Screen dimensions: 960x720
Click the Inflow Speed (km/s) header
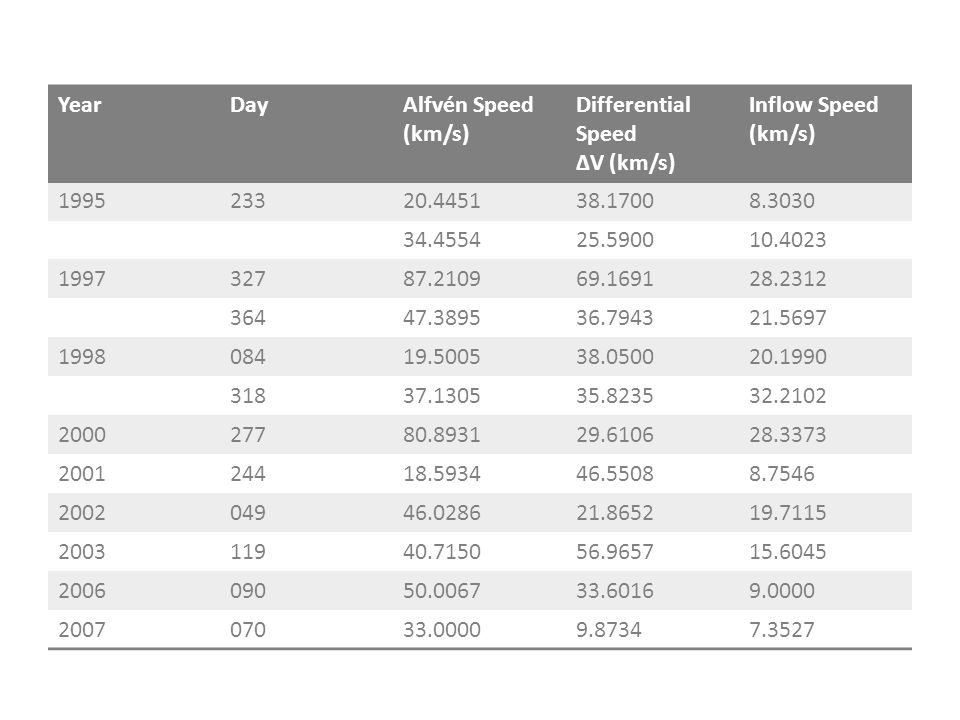[x=813, y=119]
